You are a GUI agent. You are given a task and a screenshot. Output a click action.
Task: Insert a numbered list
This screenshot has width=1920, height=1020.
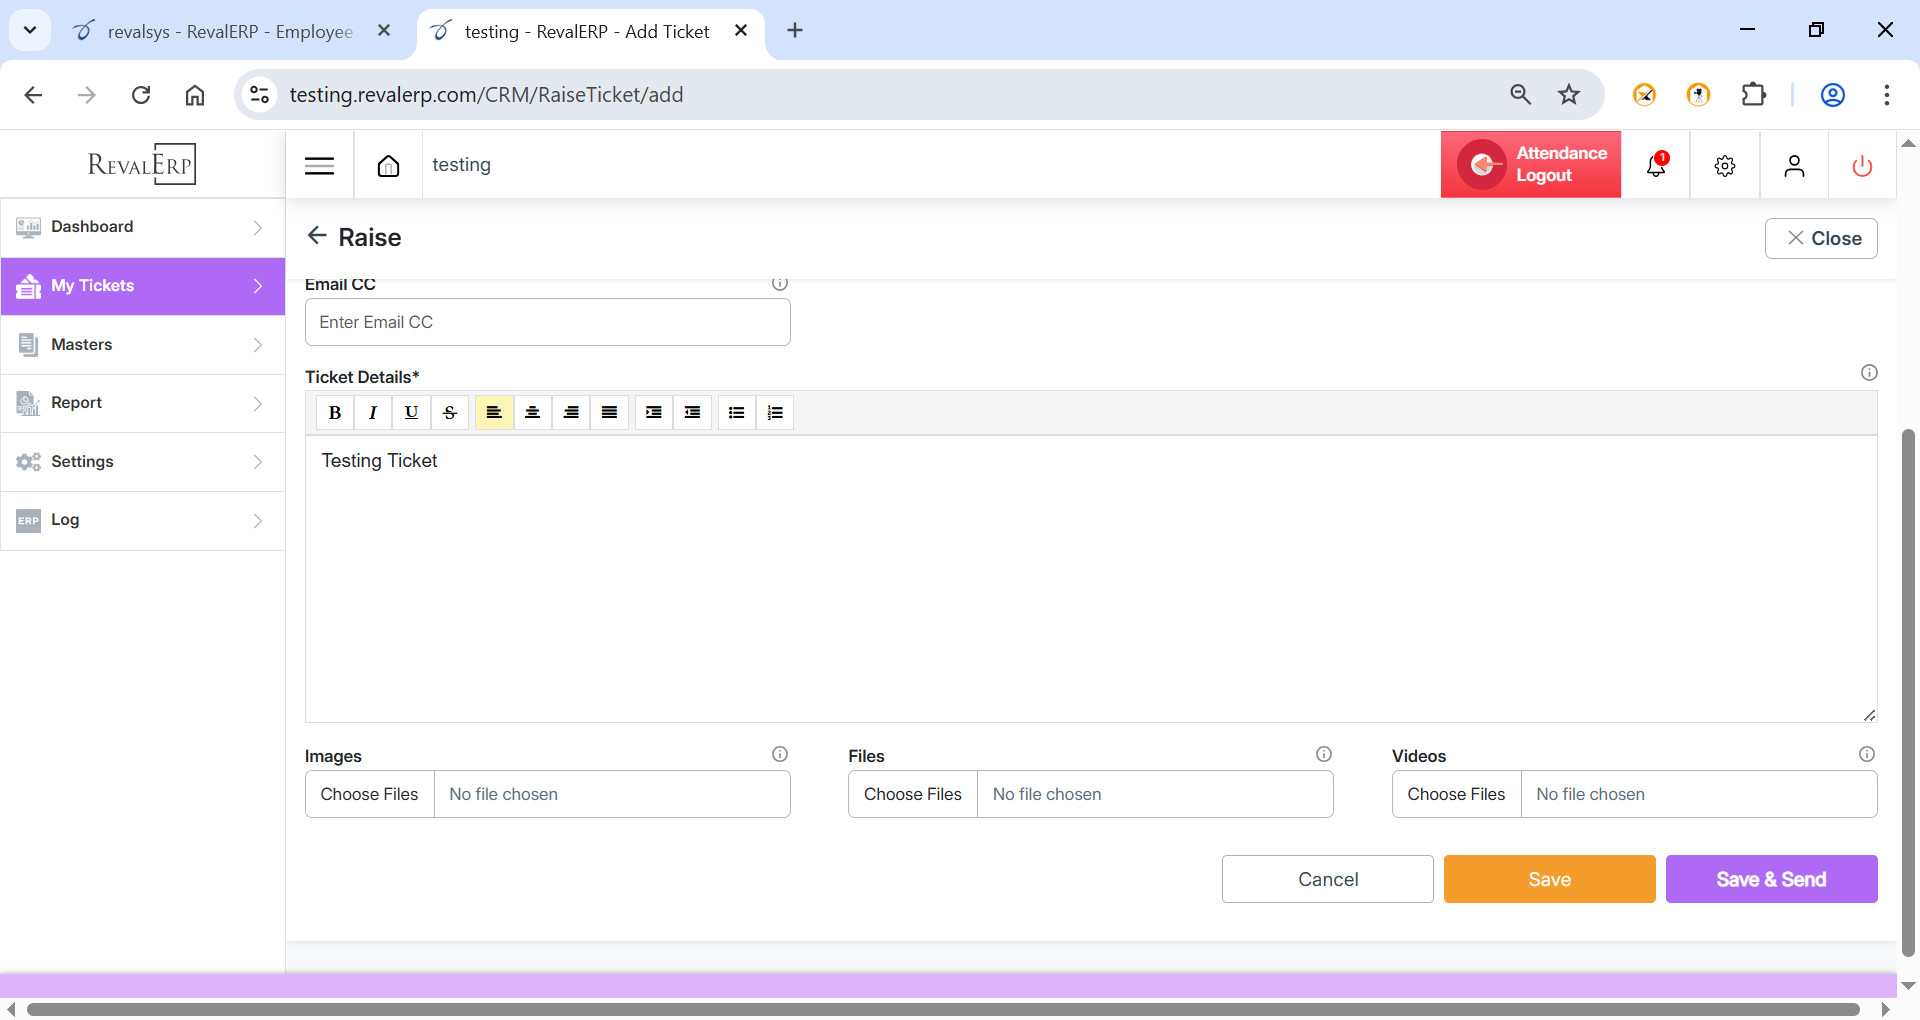(775, 412)
